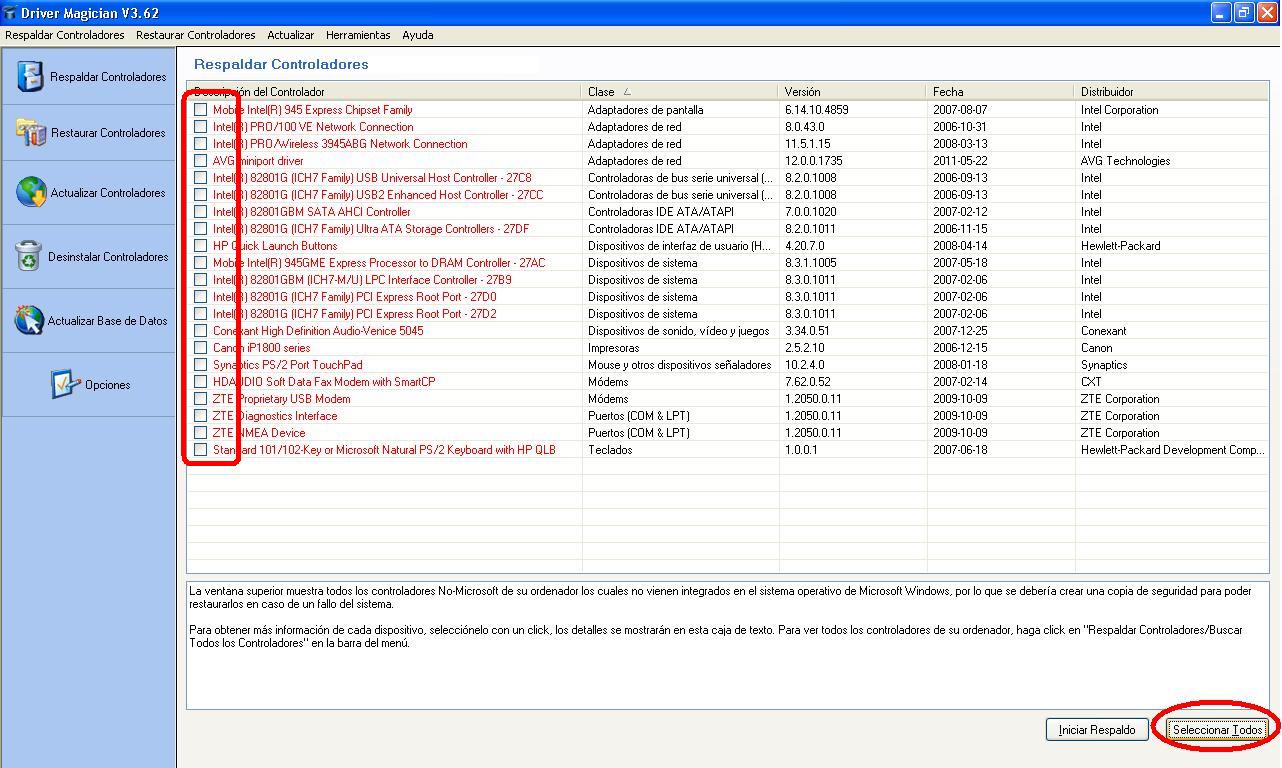Go to Desinstalar Controladores in sidebar
1282x768 pixels.
88,257
